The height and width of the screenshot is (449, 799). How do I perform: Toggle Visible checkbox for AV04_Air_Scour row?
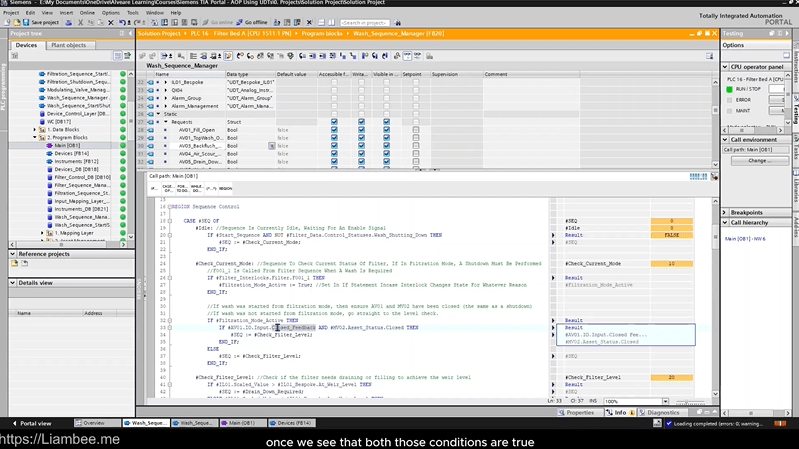click(386, 153)
